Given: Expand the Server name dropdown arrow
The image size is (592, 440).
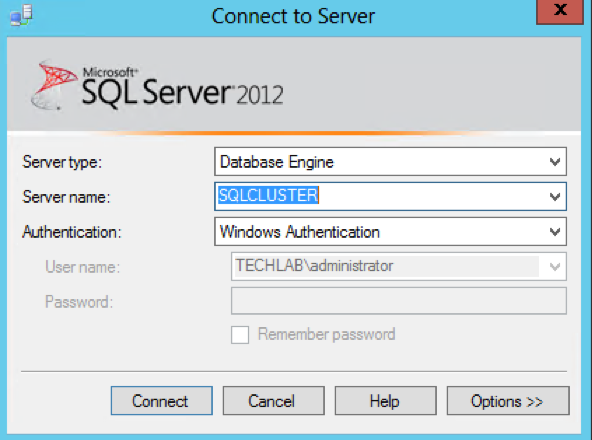Looking at the screenshot, I should pos(555,197).
